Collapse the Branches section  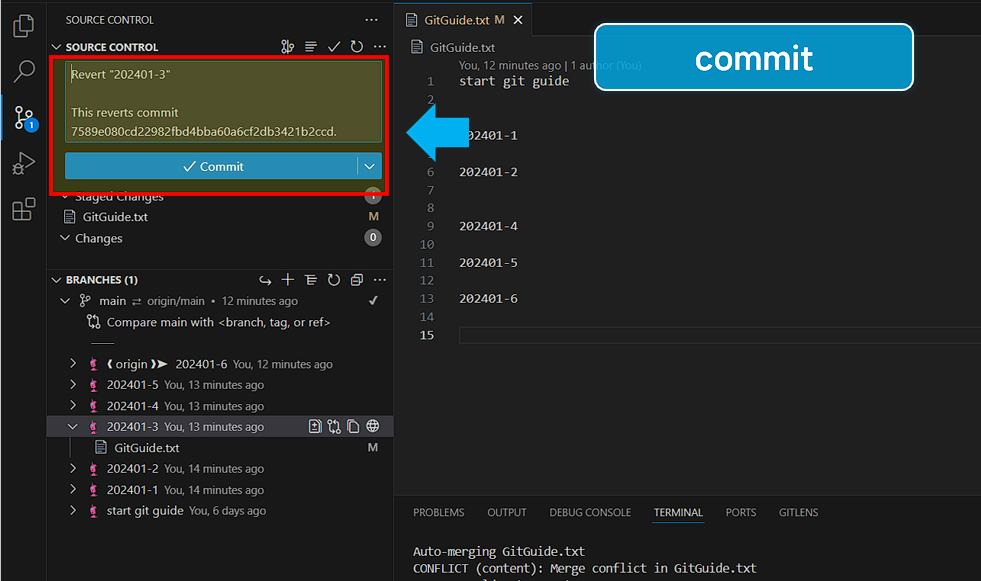coord(57,280)
